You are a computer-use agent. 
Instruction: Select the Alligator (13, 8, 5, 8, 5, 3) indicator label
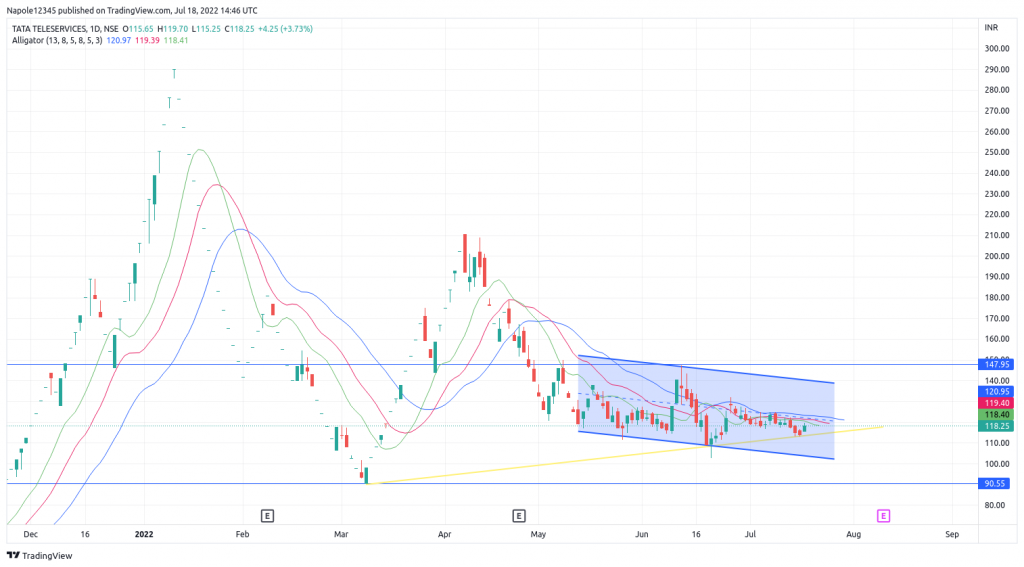coord(57,40)
